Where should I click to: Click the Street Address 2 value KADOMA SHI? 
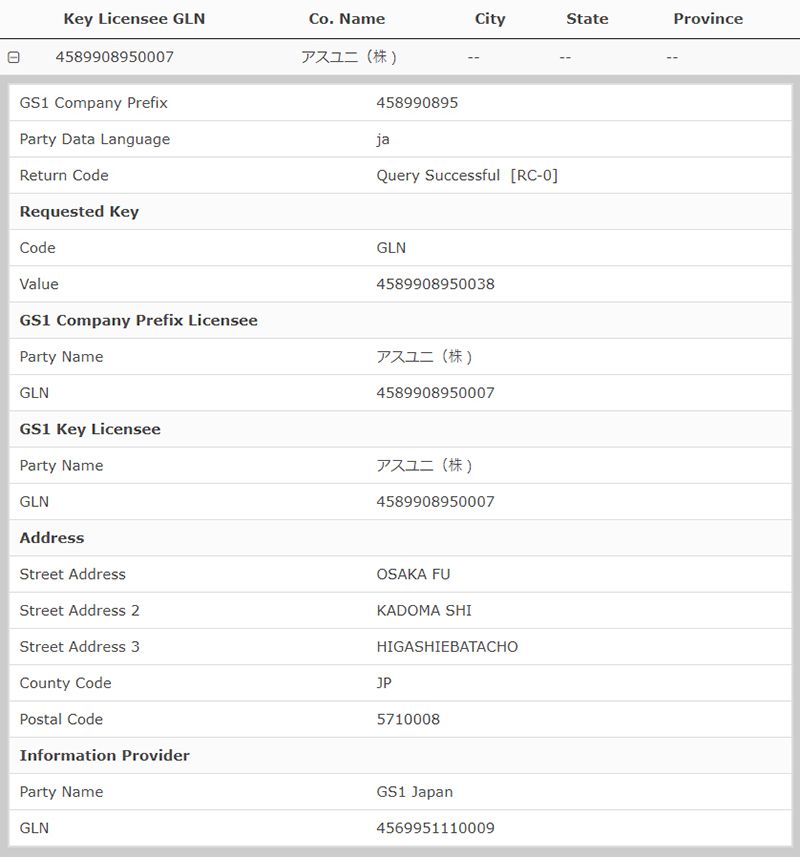click(424, 610)
